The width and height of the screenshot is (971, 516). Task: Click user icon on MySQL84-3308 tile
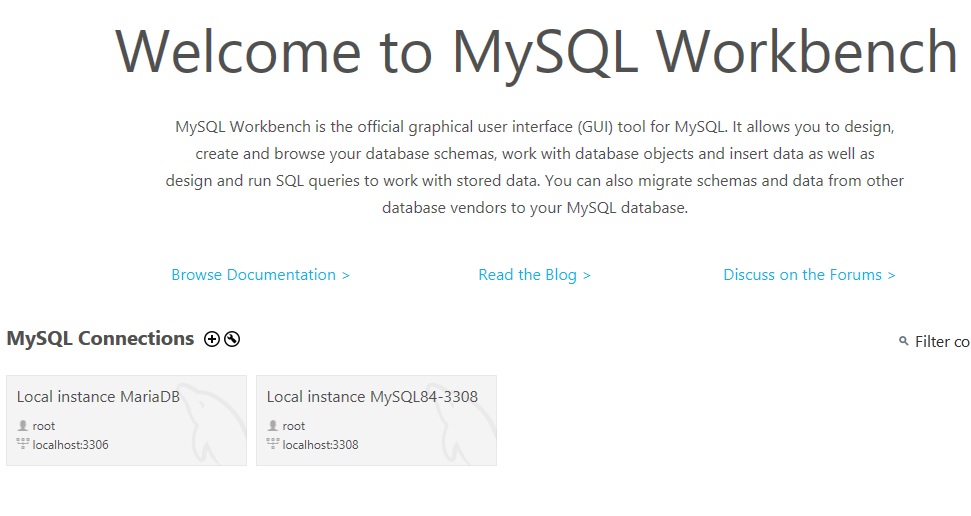272,426
